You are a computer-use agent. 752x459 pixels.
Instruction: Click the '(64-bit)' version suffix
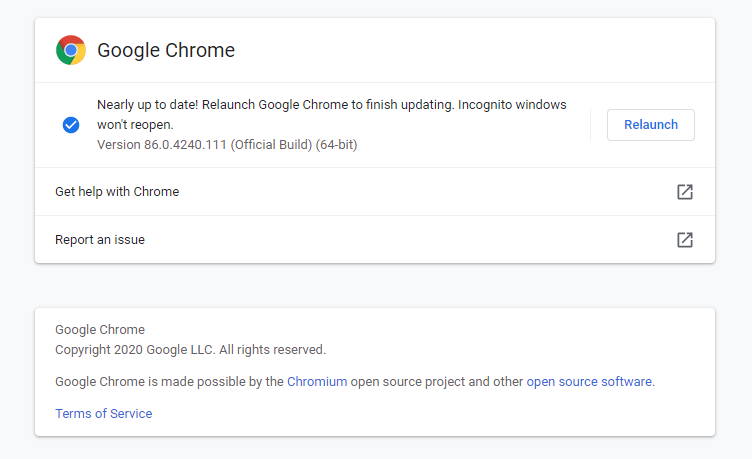click(336, 145)
